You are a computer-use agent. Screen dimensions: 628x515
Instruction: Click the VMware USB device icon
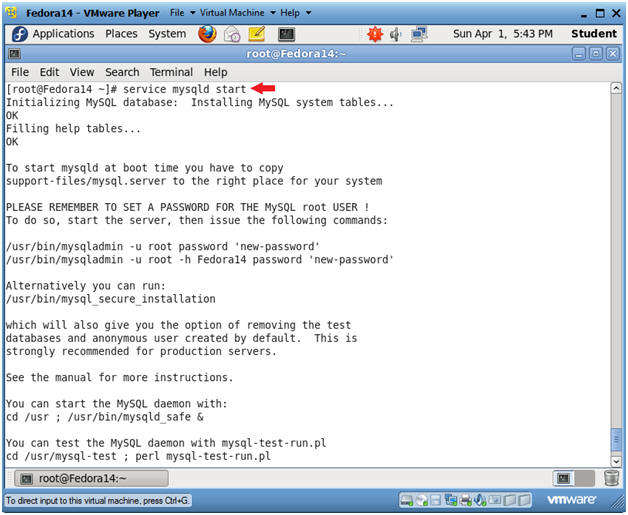coord(496,500)
